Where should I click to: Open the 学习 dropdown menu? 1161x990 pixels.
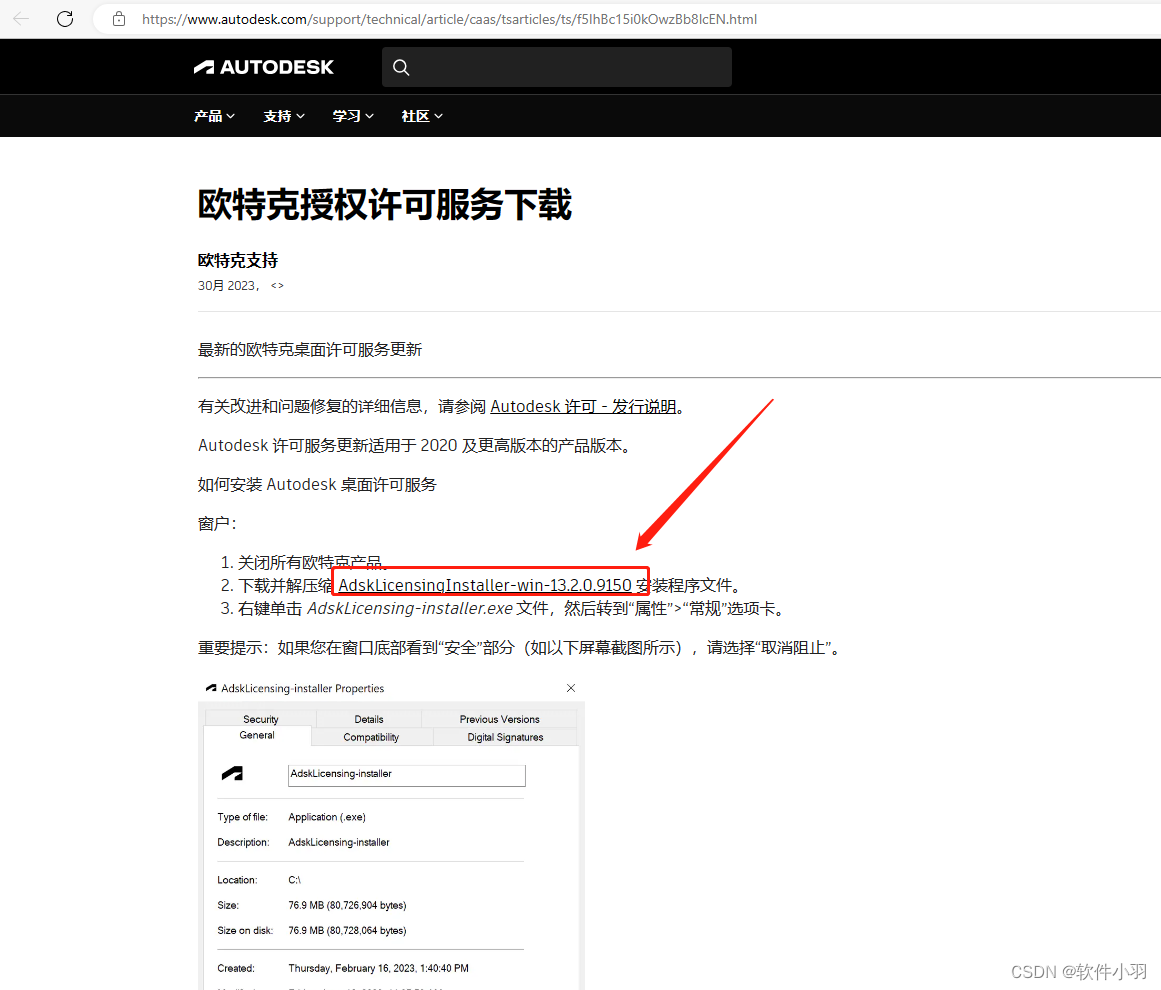pos(353,116)
